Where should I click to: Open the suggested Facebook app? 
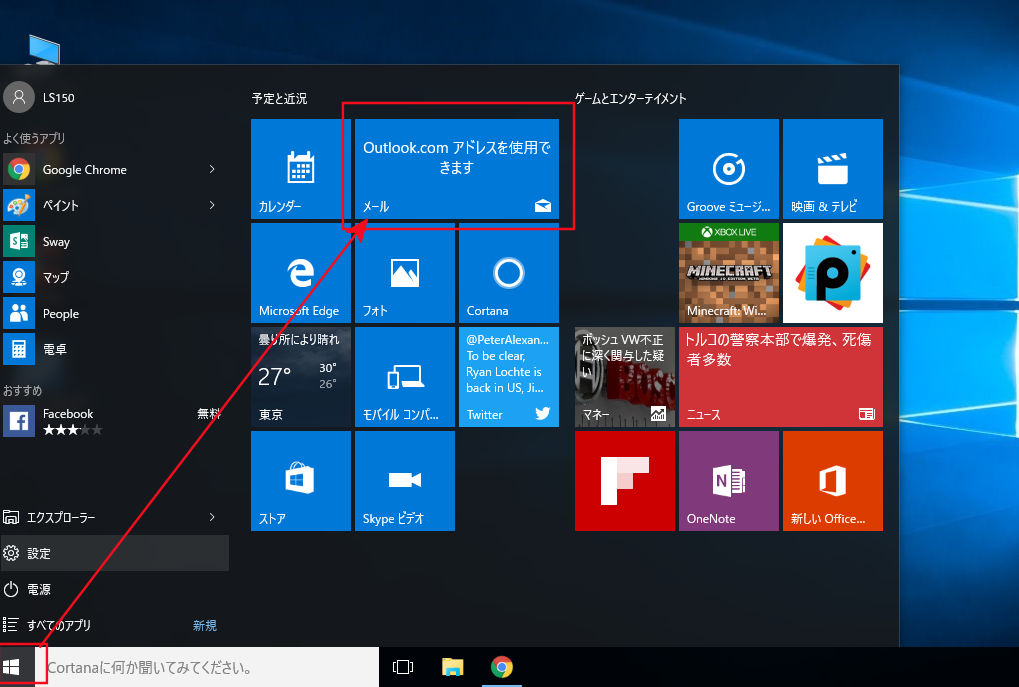pos(114,421)
